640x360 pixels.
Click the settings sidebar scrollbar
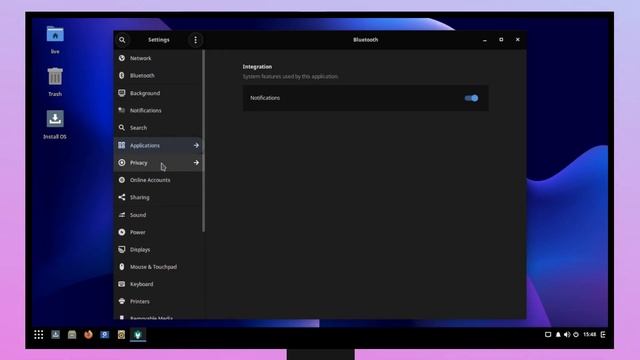pyautogui.click(x=203, y=141)
